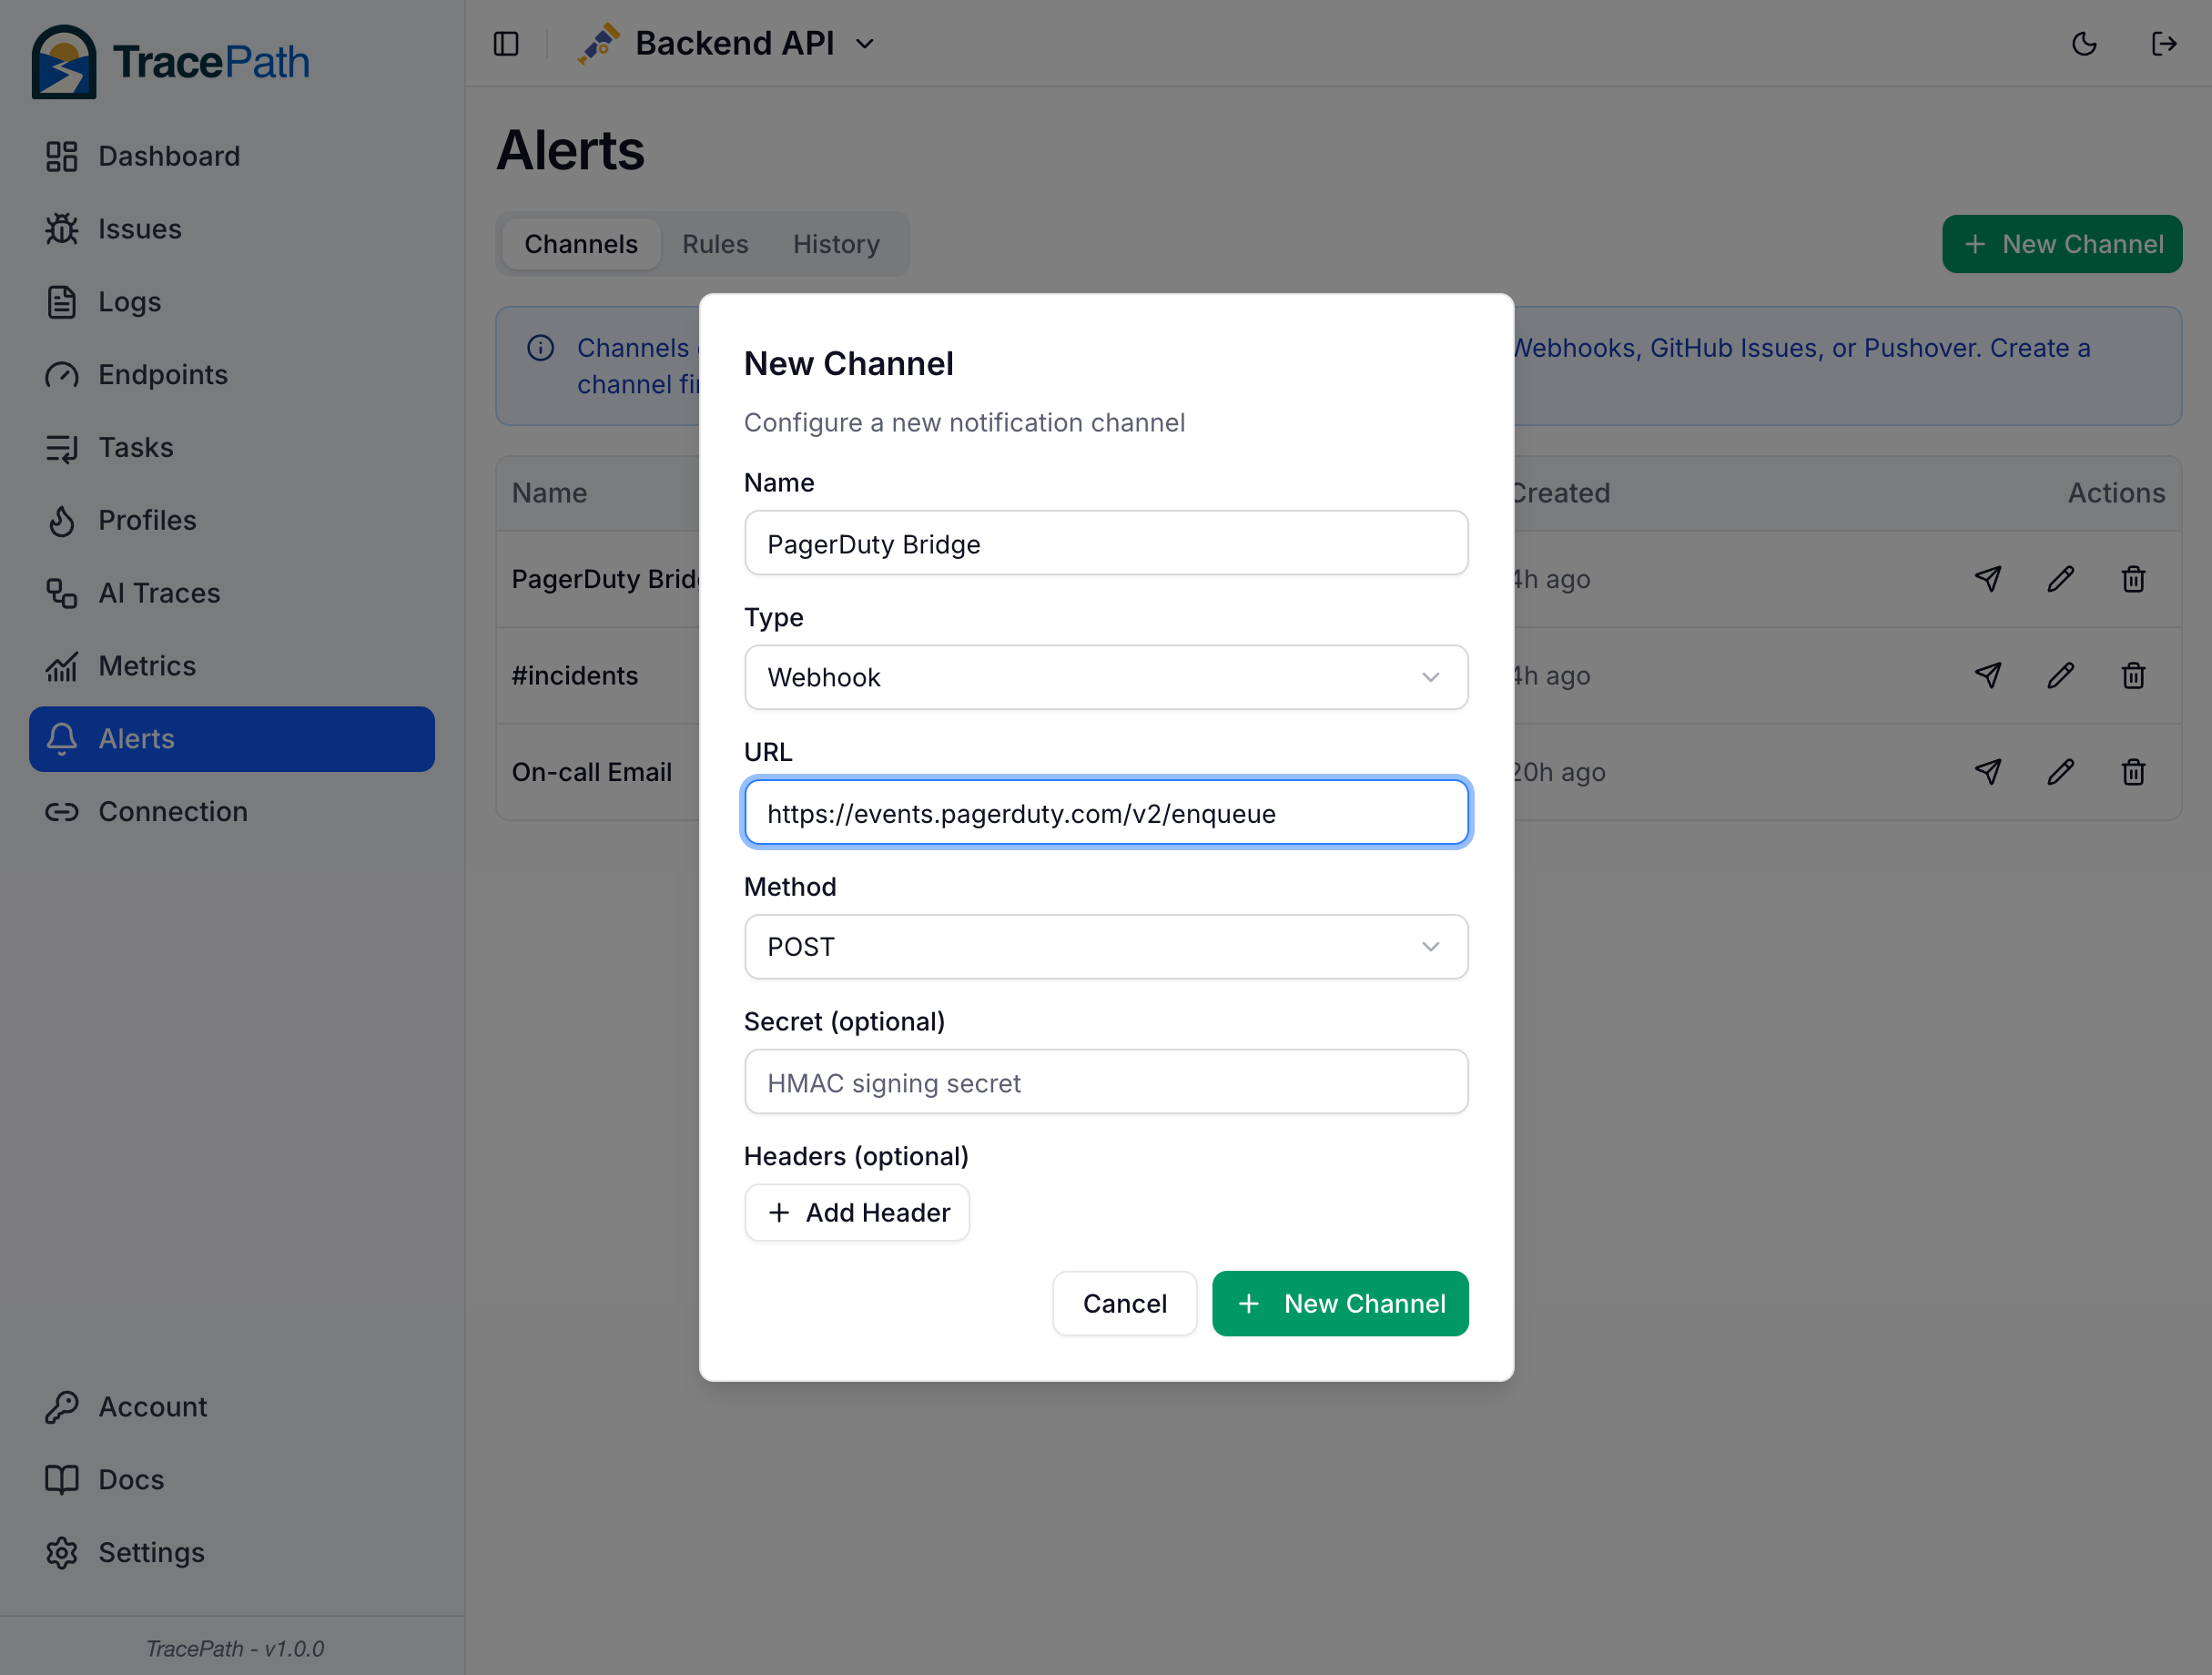
Task: Open the Backend API project dropdown
Action: click(x=726, y=44)
